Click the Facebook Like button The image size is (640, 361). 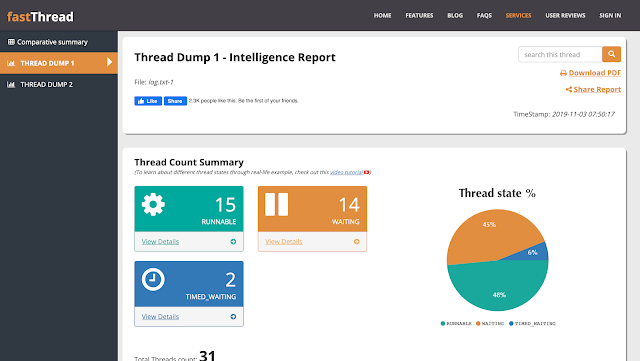[148, 101]
